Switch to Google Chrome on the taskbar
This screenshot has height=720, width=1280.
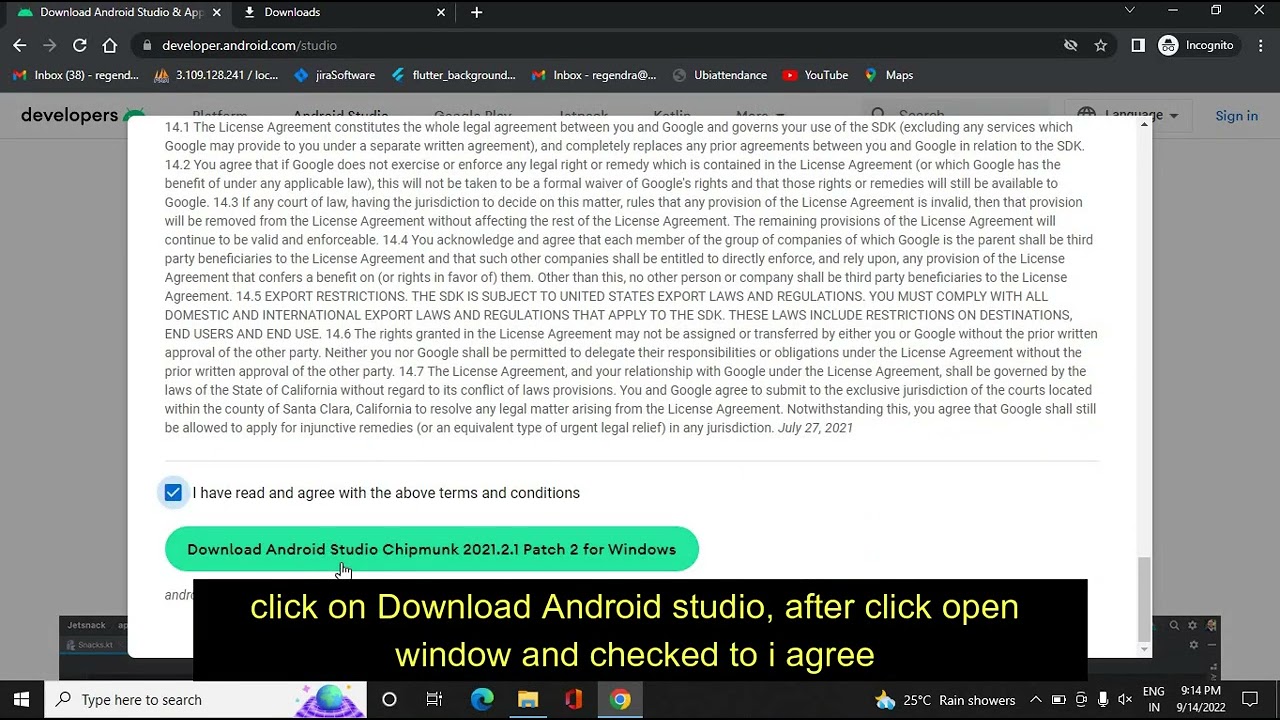point(620,700)
